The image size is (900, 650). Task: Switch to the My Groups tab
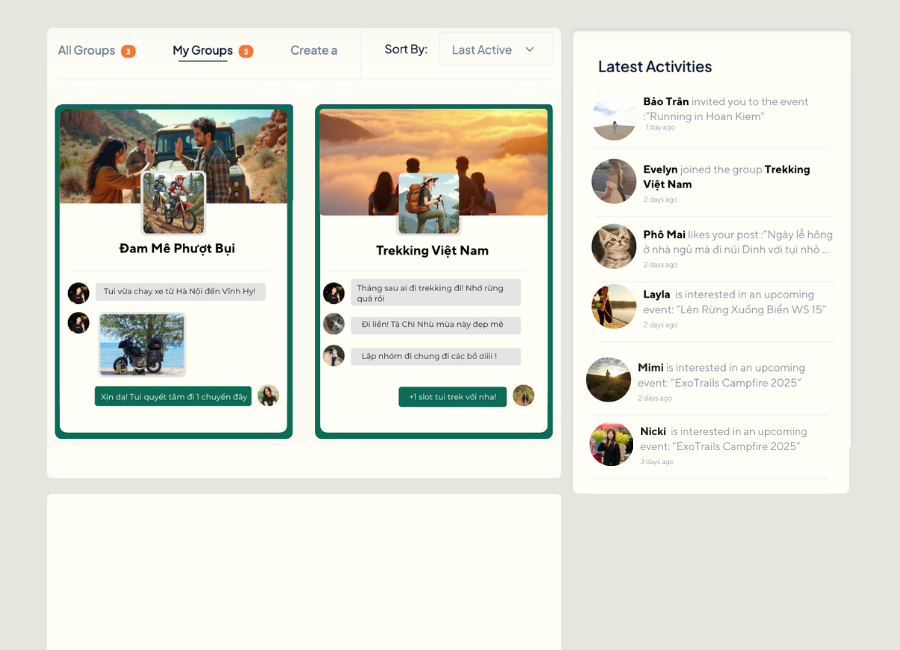pos(203,51)
